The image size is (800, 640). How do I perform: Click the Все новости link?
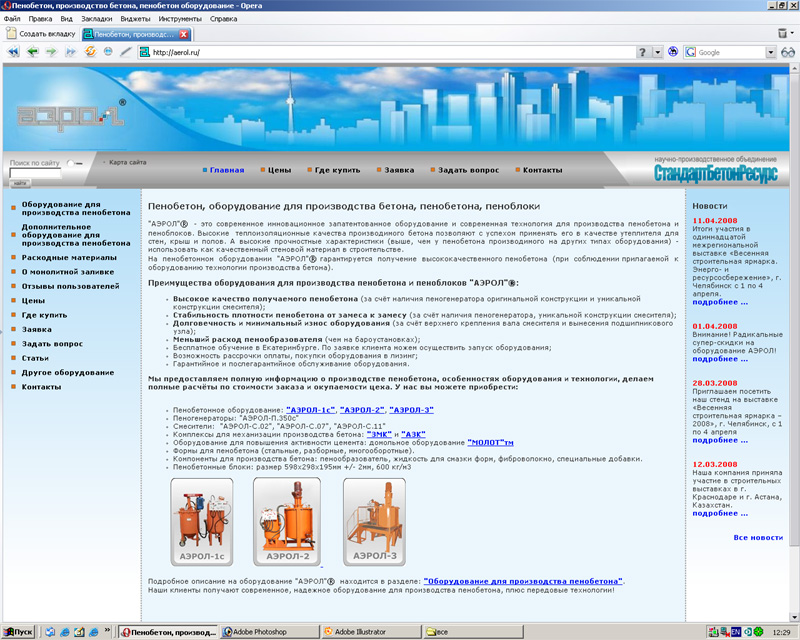click(x=758, y=537)
